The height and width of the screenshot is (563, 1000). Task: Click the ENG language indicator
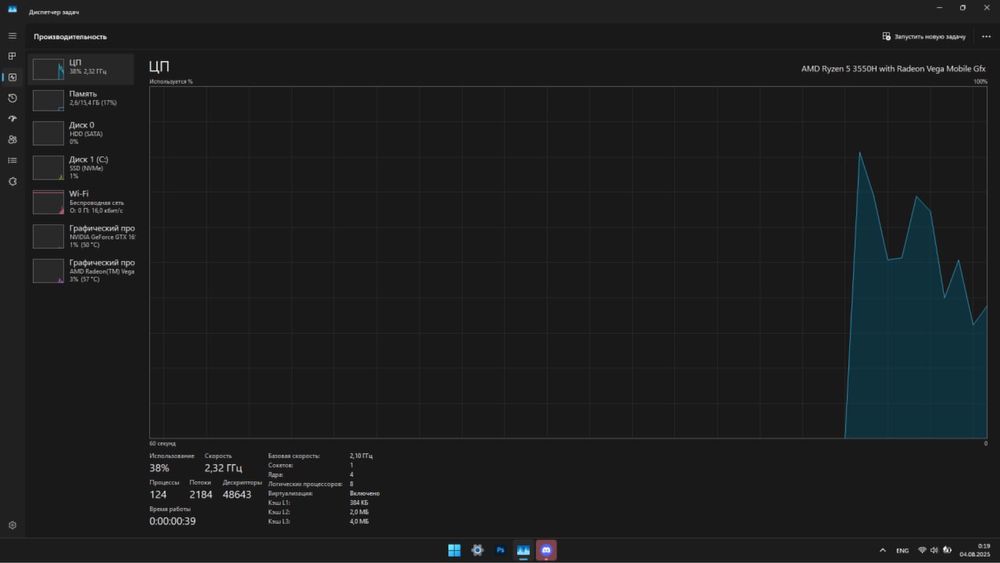click(902, 550)
